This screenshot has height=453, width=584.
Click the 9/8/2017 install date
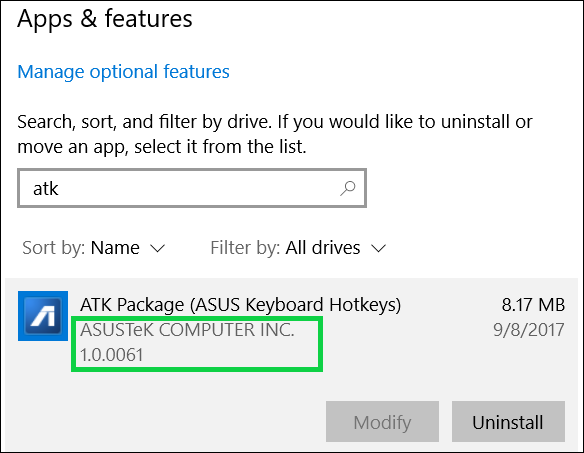coord(529,330)
